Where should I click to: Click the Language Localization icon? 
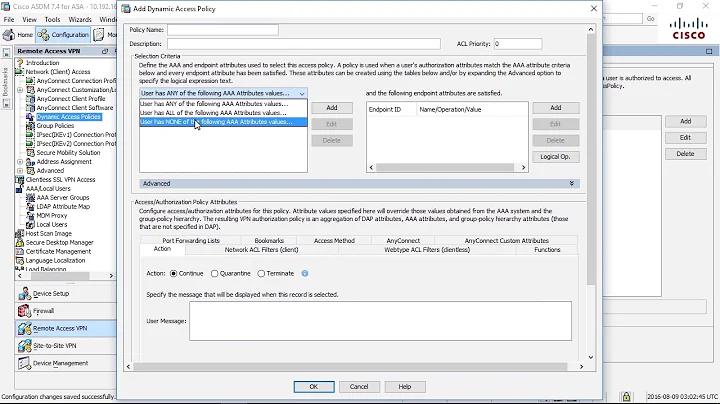tap(20, 260)
